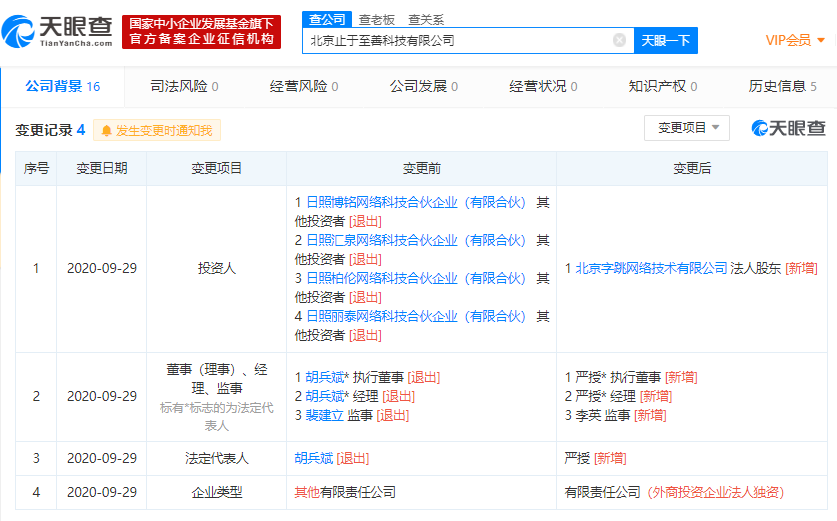837x521 pixels.
Task: Click 严授 执行董事 [新增] entry
Action: pos(631,377)
